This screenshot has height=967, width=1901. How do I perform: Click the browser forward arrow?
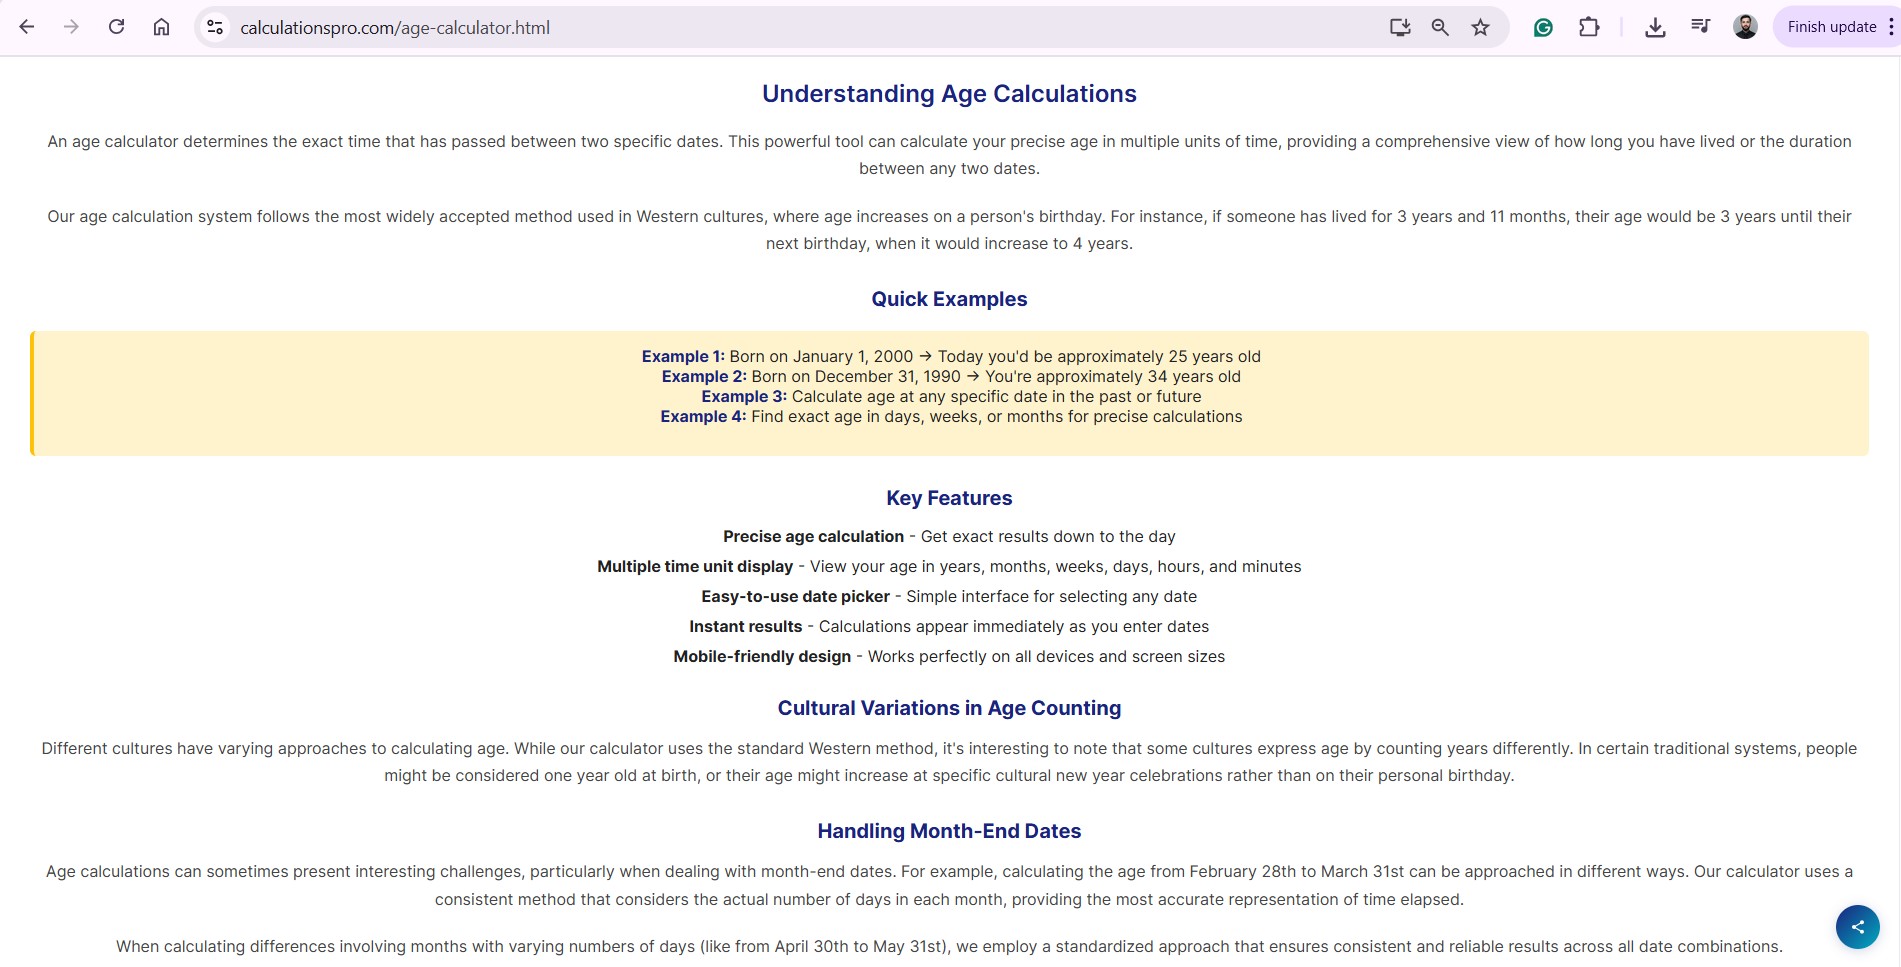tap(71, 27)
